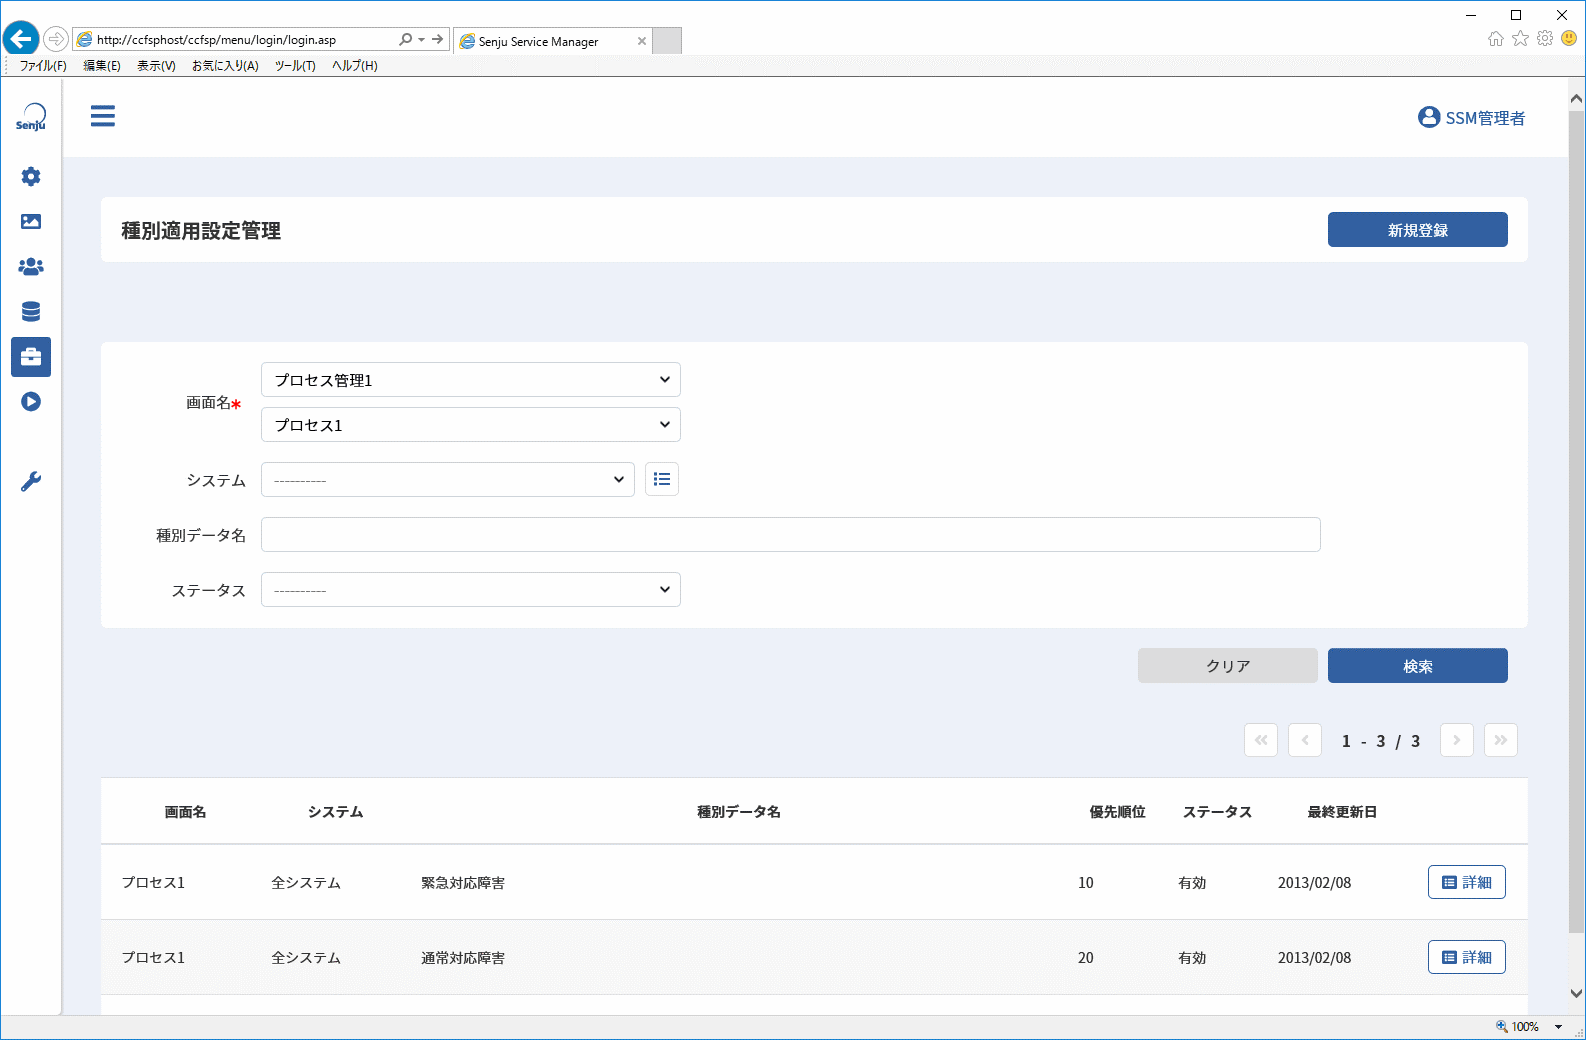Open 詳細 for 通常対応障害 row
The width and height of the screenshot is (1586, 1040).
click(x=1467, y=958)
